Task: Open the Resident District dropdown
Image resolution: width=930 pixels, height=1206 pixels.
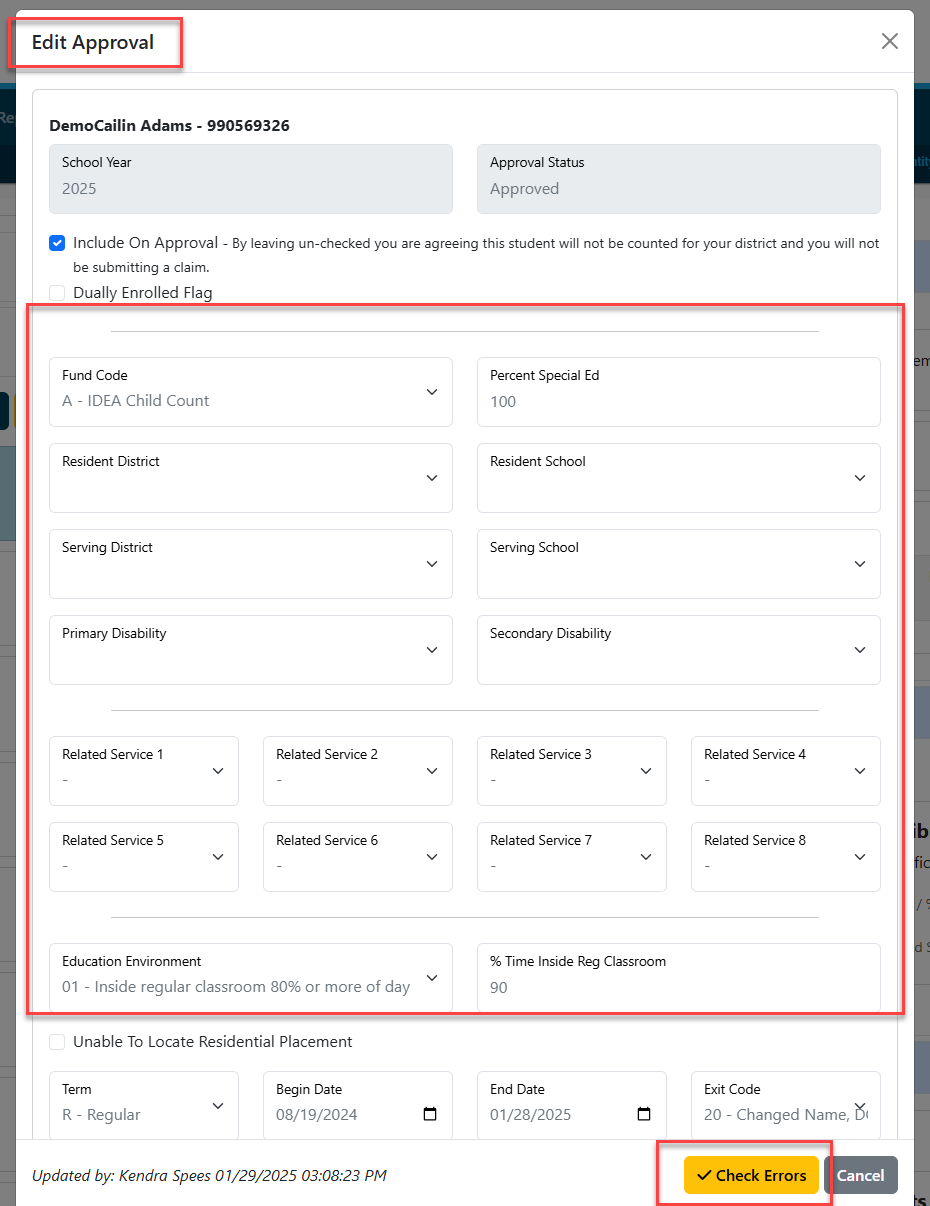Action: click(251, 478)
